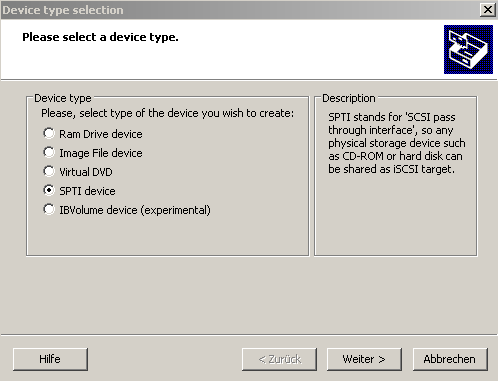
Task: Click the disabled < Zurück button
Action: pos(279,359)
